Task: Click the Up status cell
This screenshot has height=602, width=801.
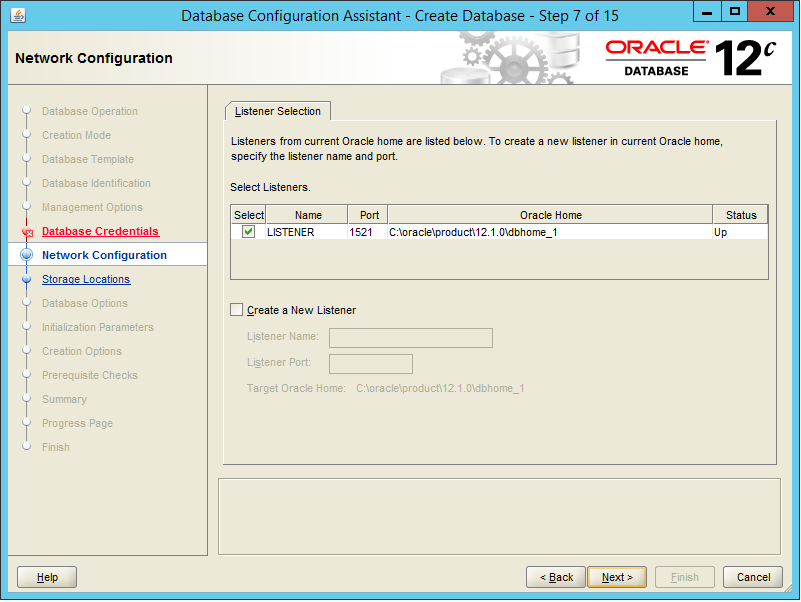Action: click(740, 232)
